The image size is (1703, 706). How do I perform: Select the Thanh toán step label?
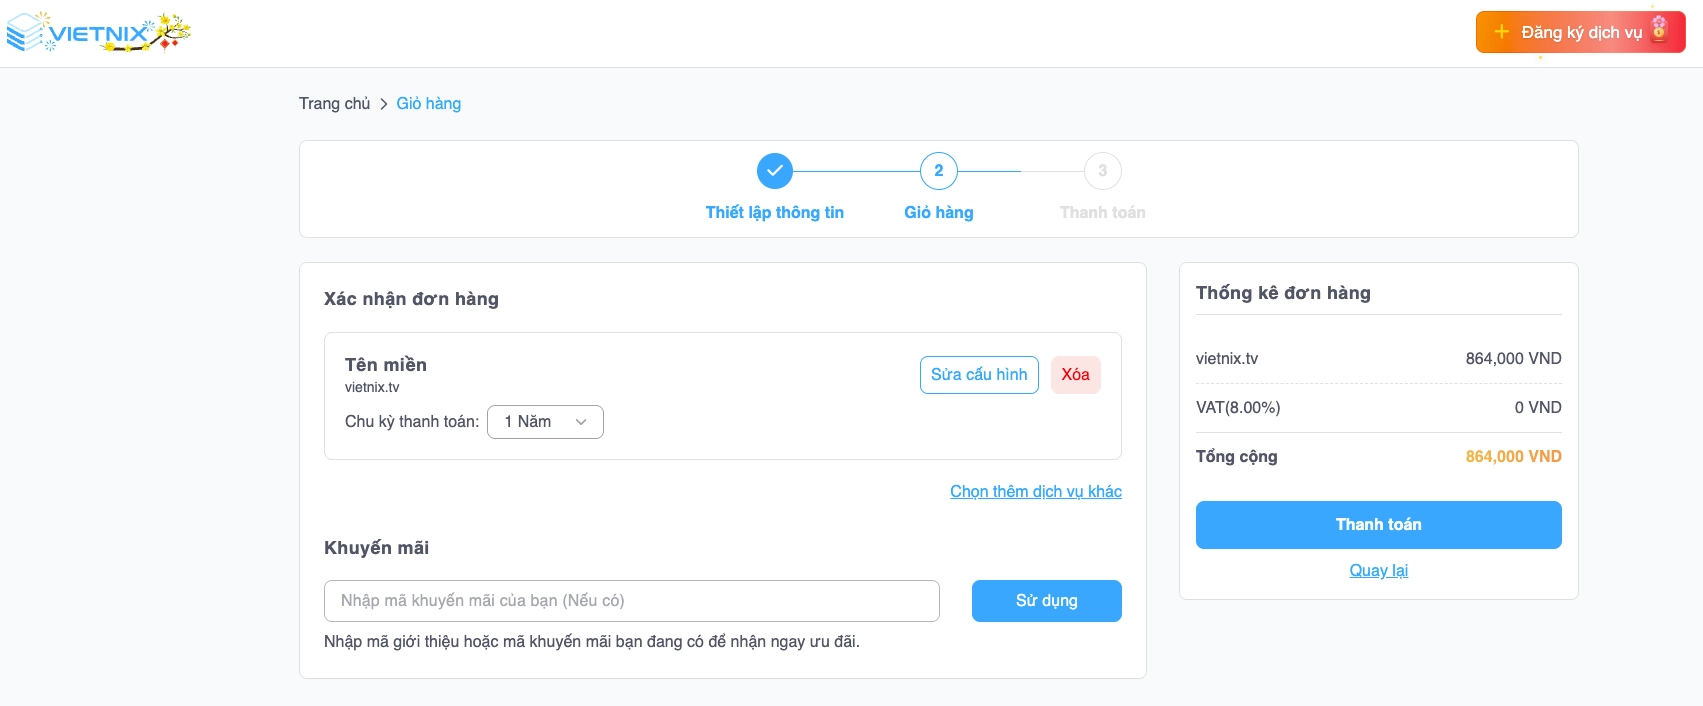[1103, 212]
